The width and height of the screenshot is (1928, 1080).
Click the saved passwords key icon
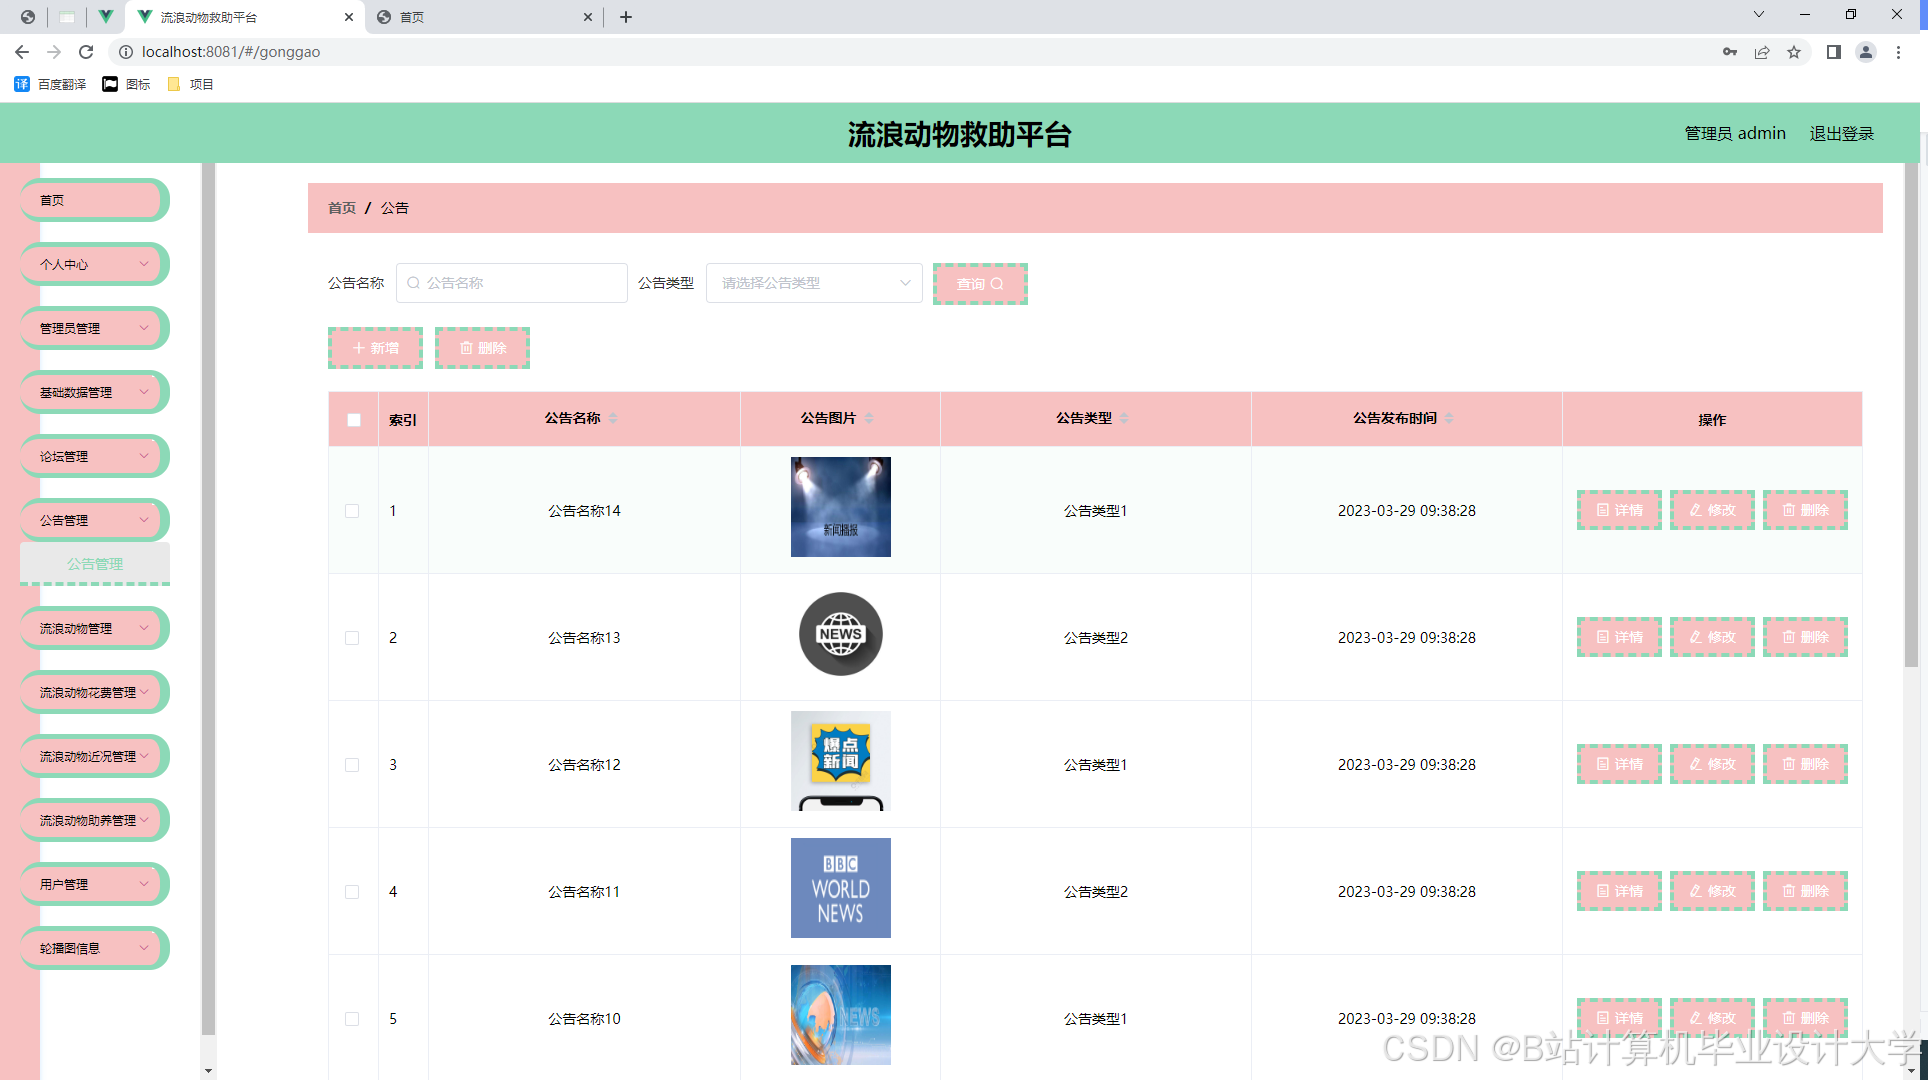tap(1729, 52)
